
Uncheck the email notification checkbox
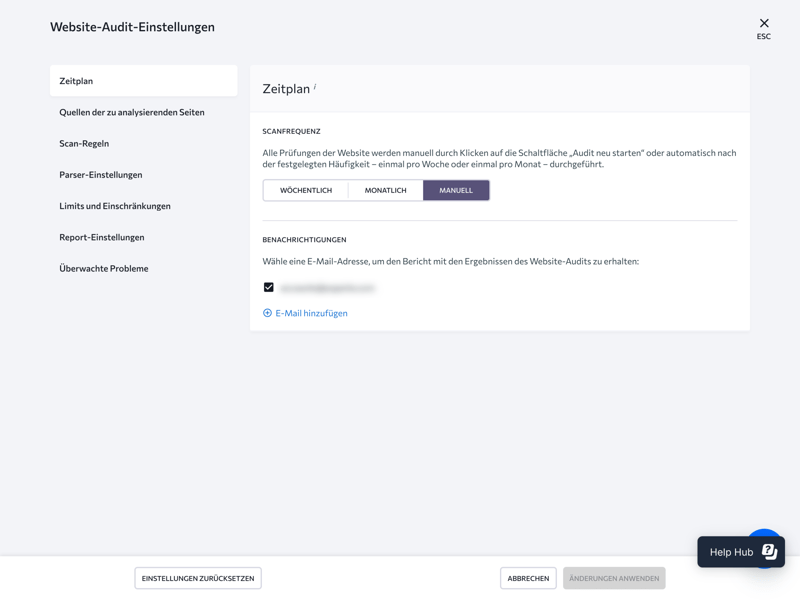269,288
